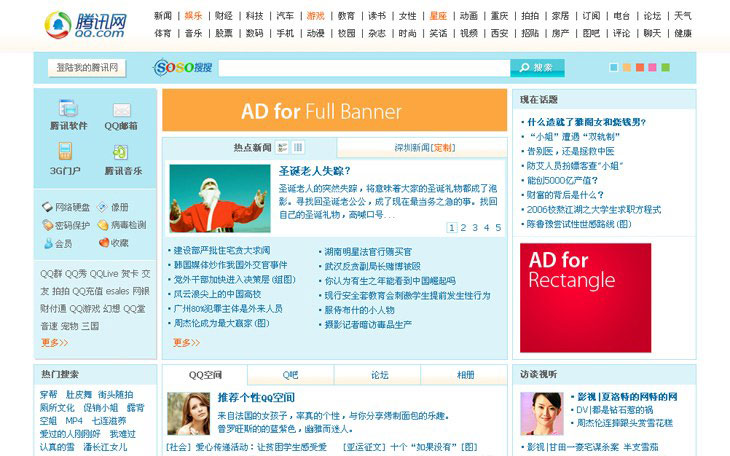Screen dimensions: 730x456
Task: Select the Q吧 tab
Action: coord(291,375)
